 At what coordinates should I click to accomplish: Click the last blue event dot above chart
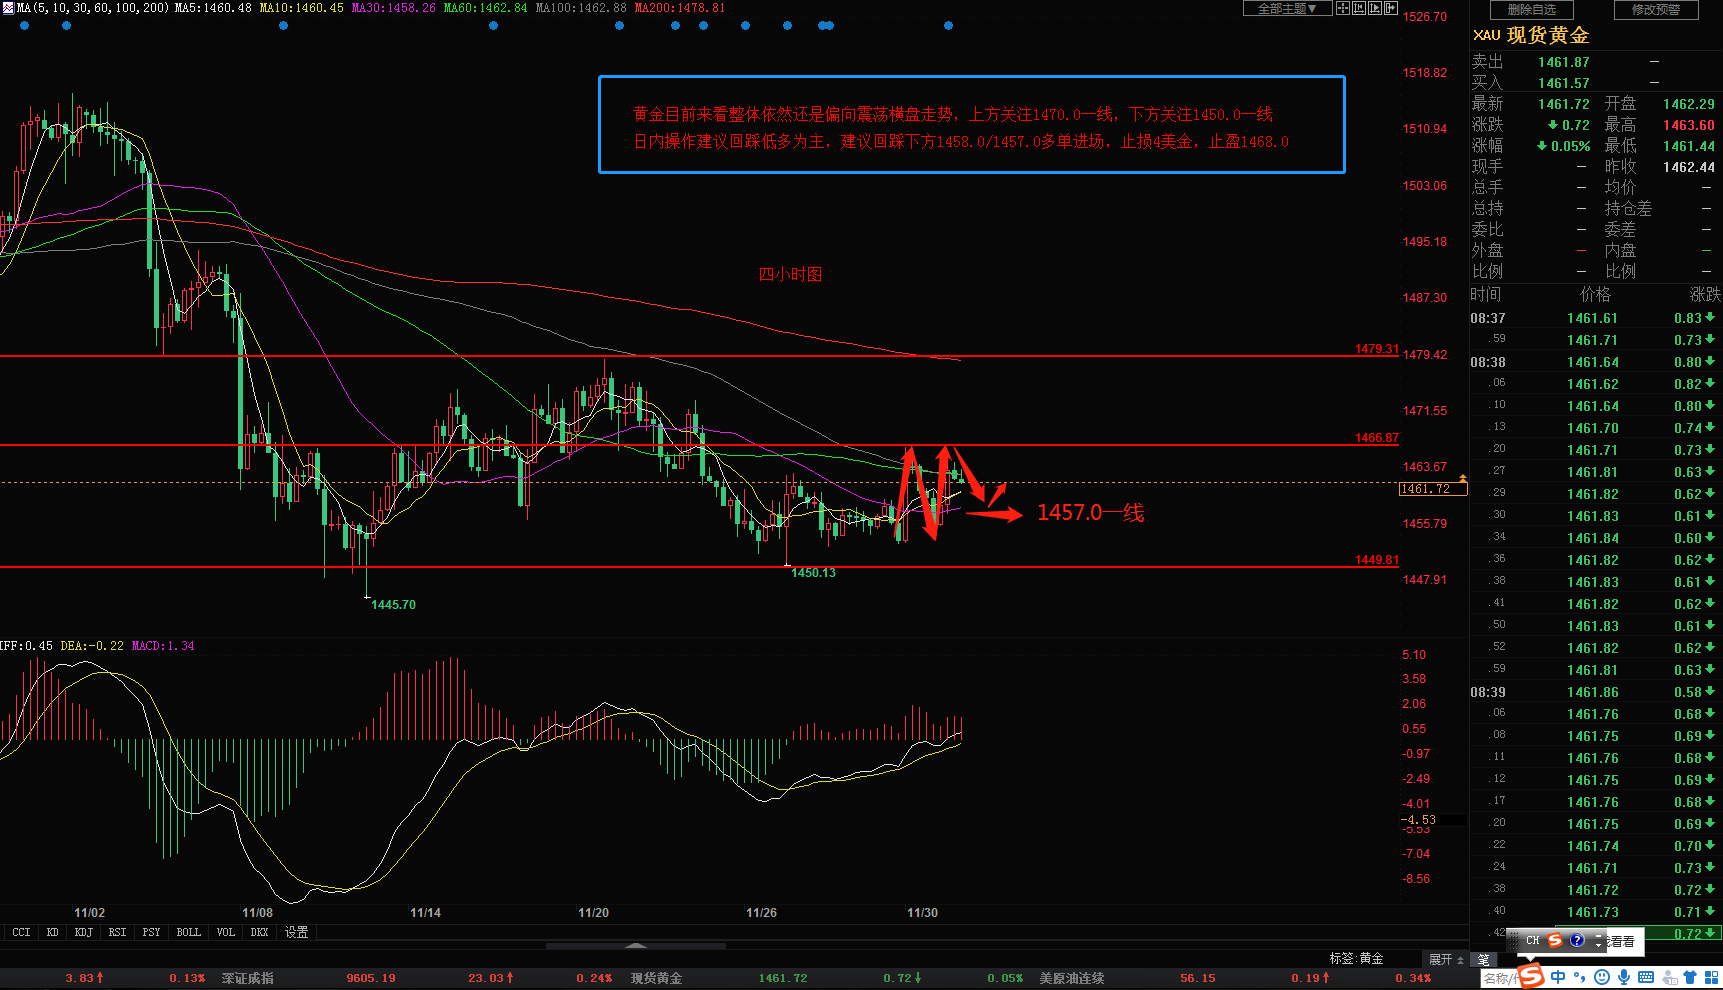[948, 26]
